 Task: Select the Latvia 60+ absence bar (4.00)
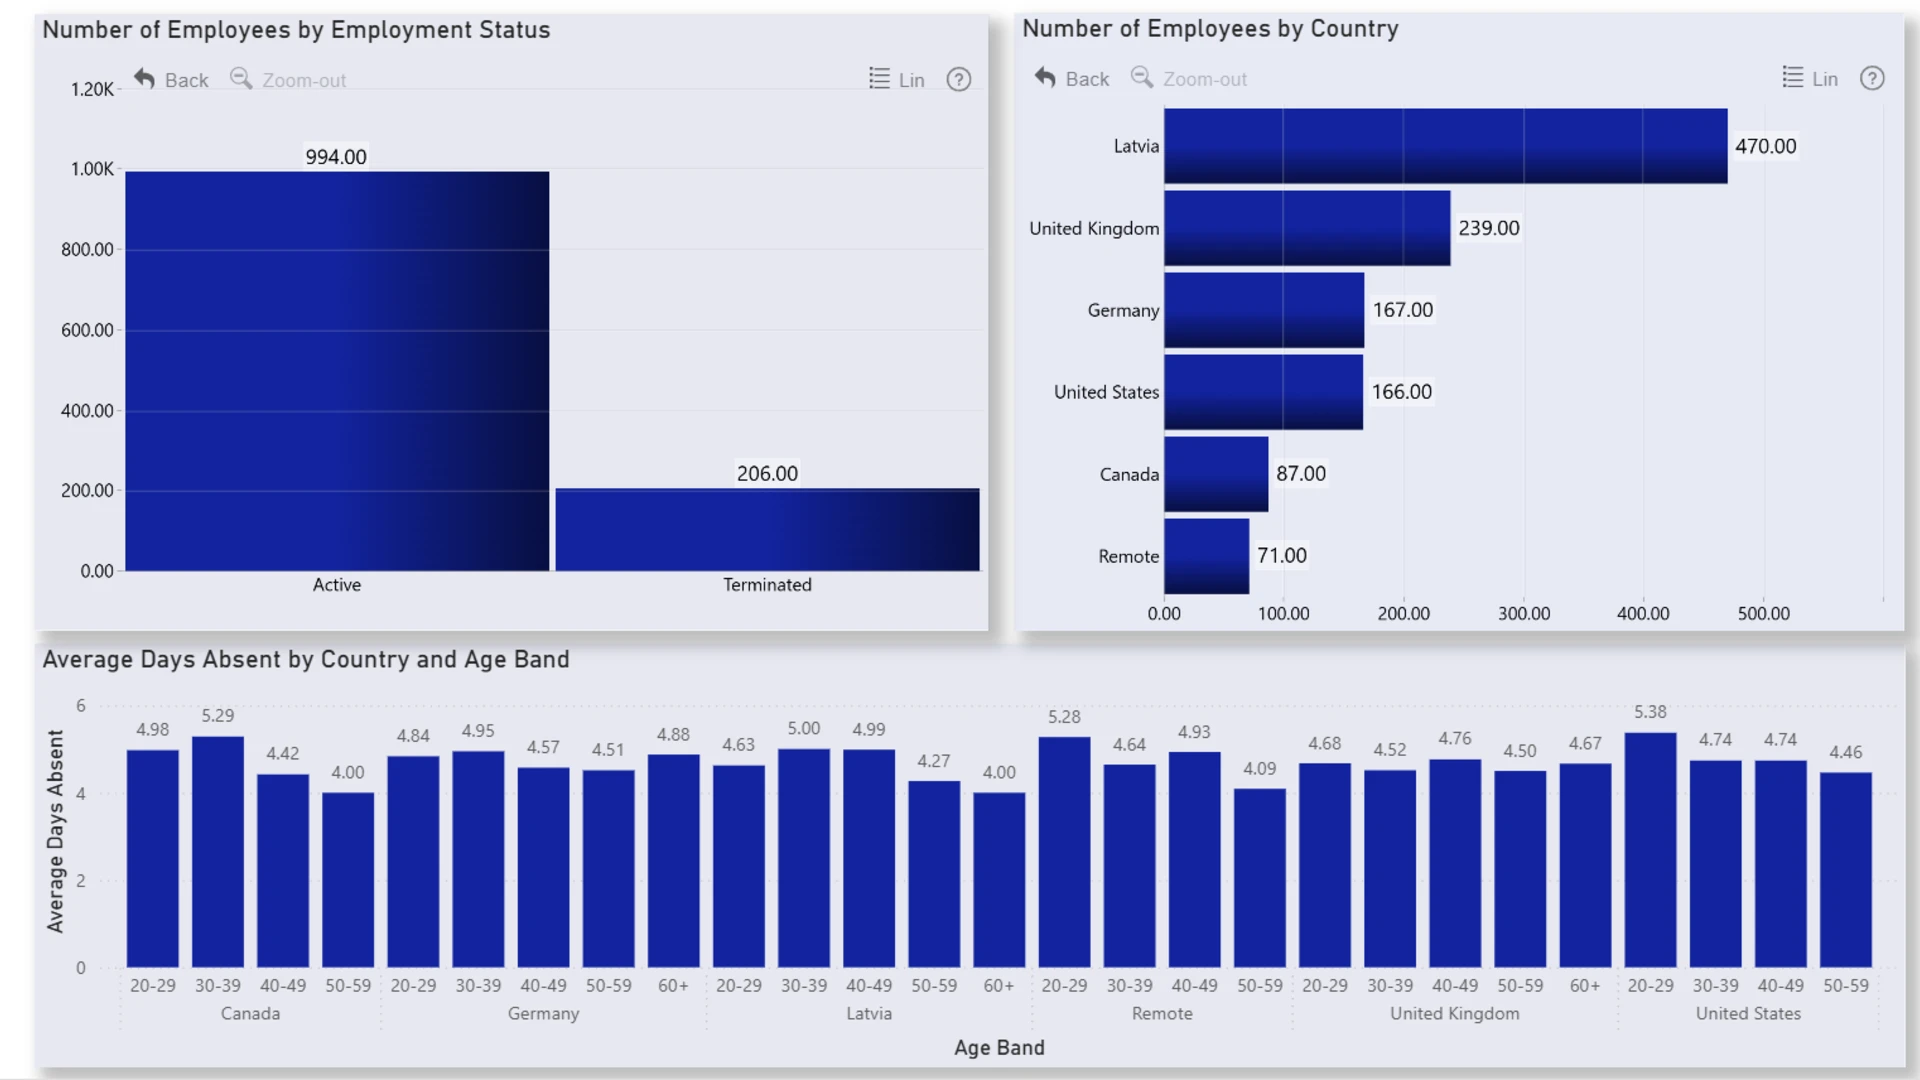point(999,880)
